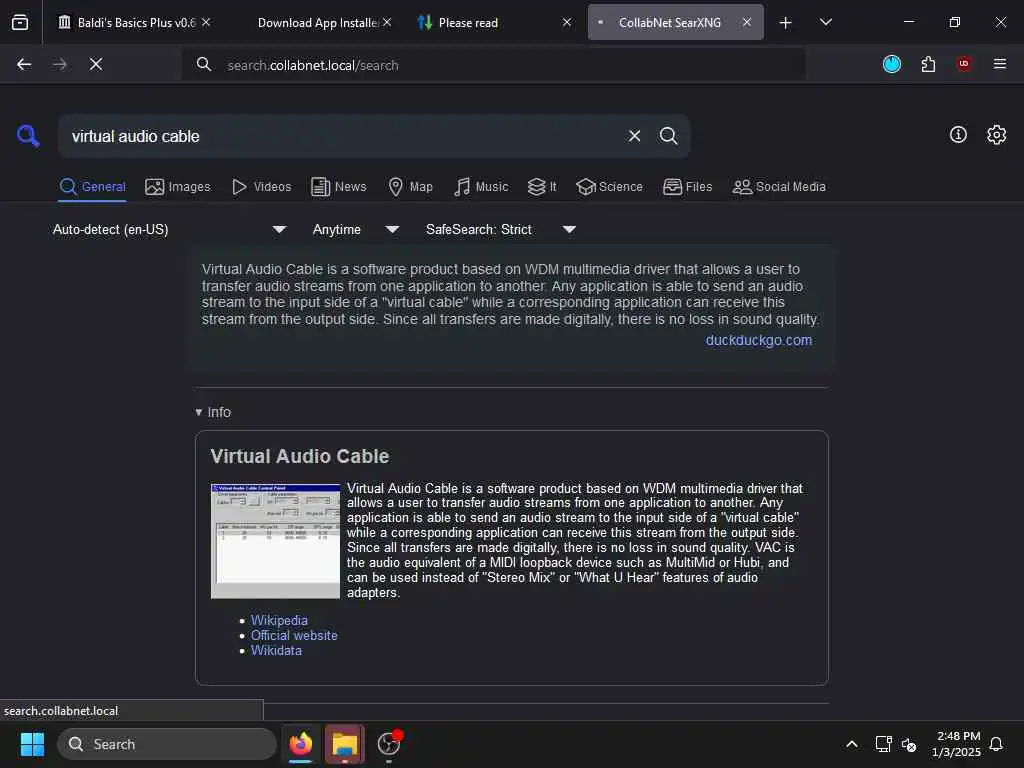Open Firefox from the taskbar

(x=301, y=744)
